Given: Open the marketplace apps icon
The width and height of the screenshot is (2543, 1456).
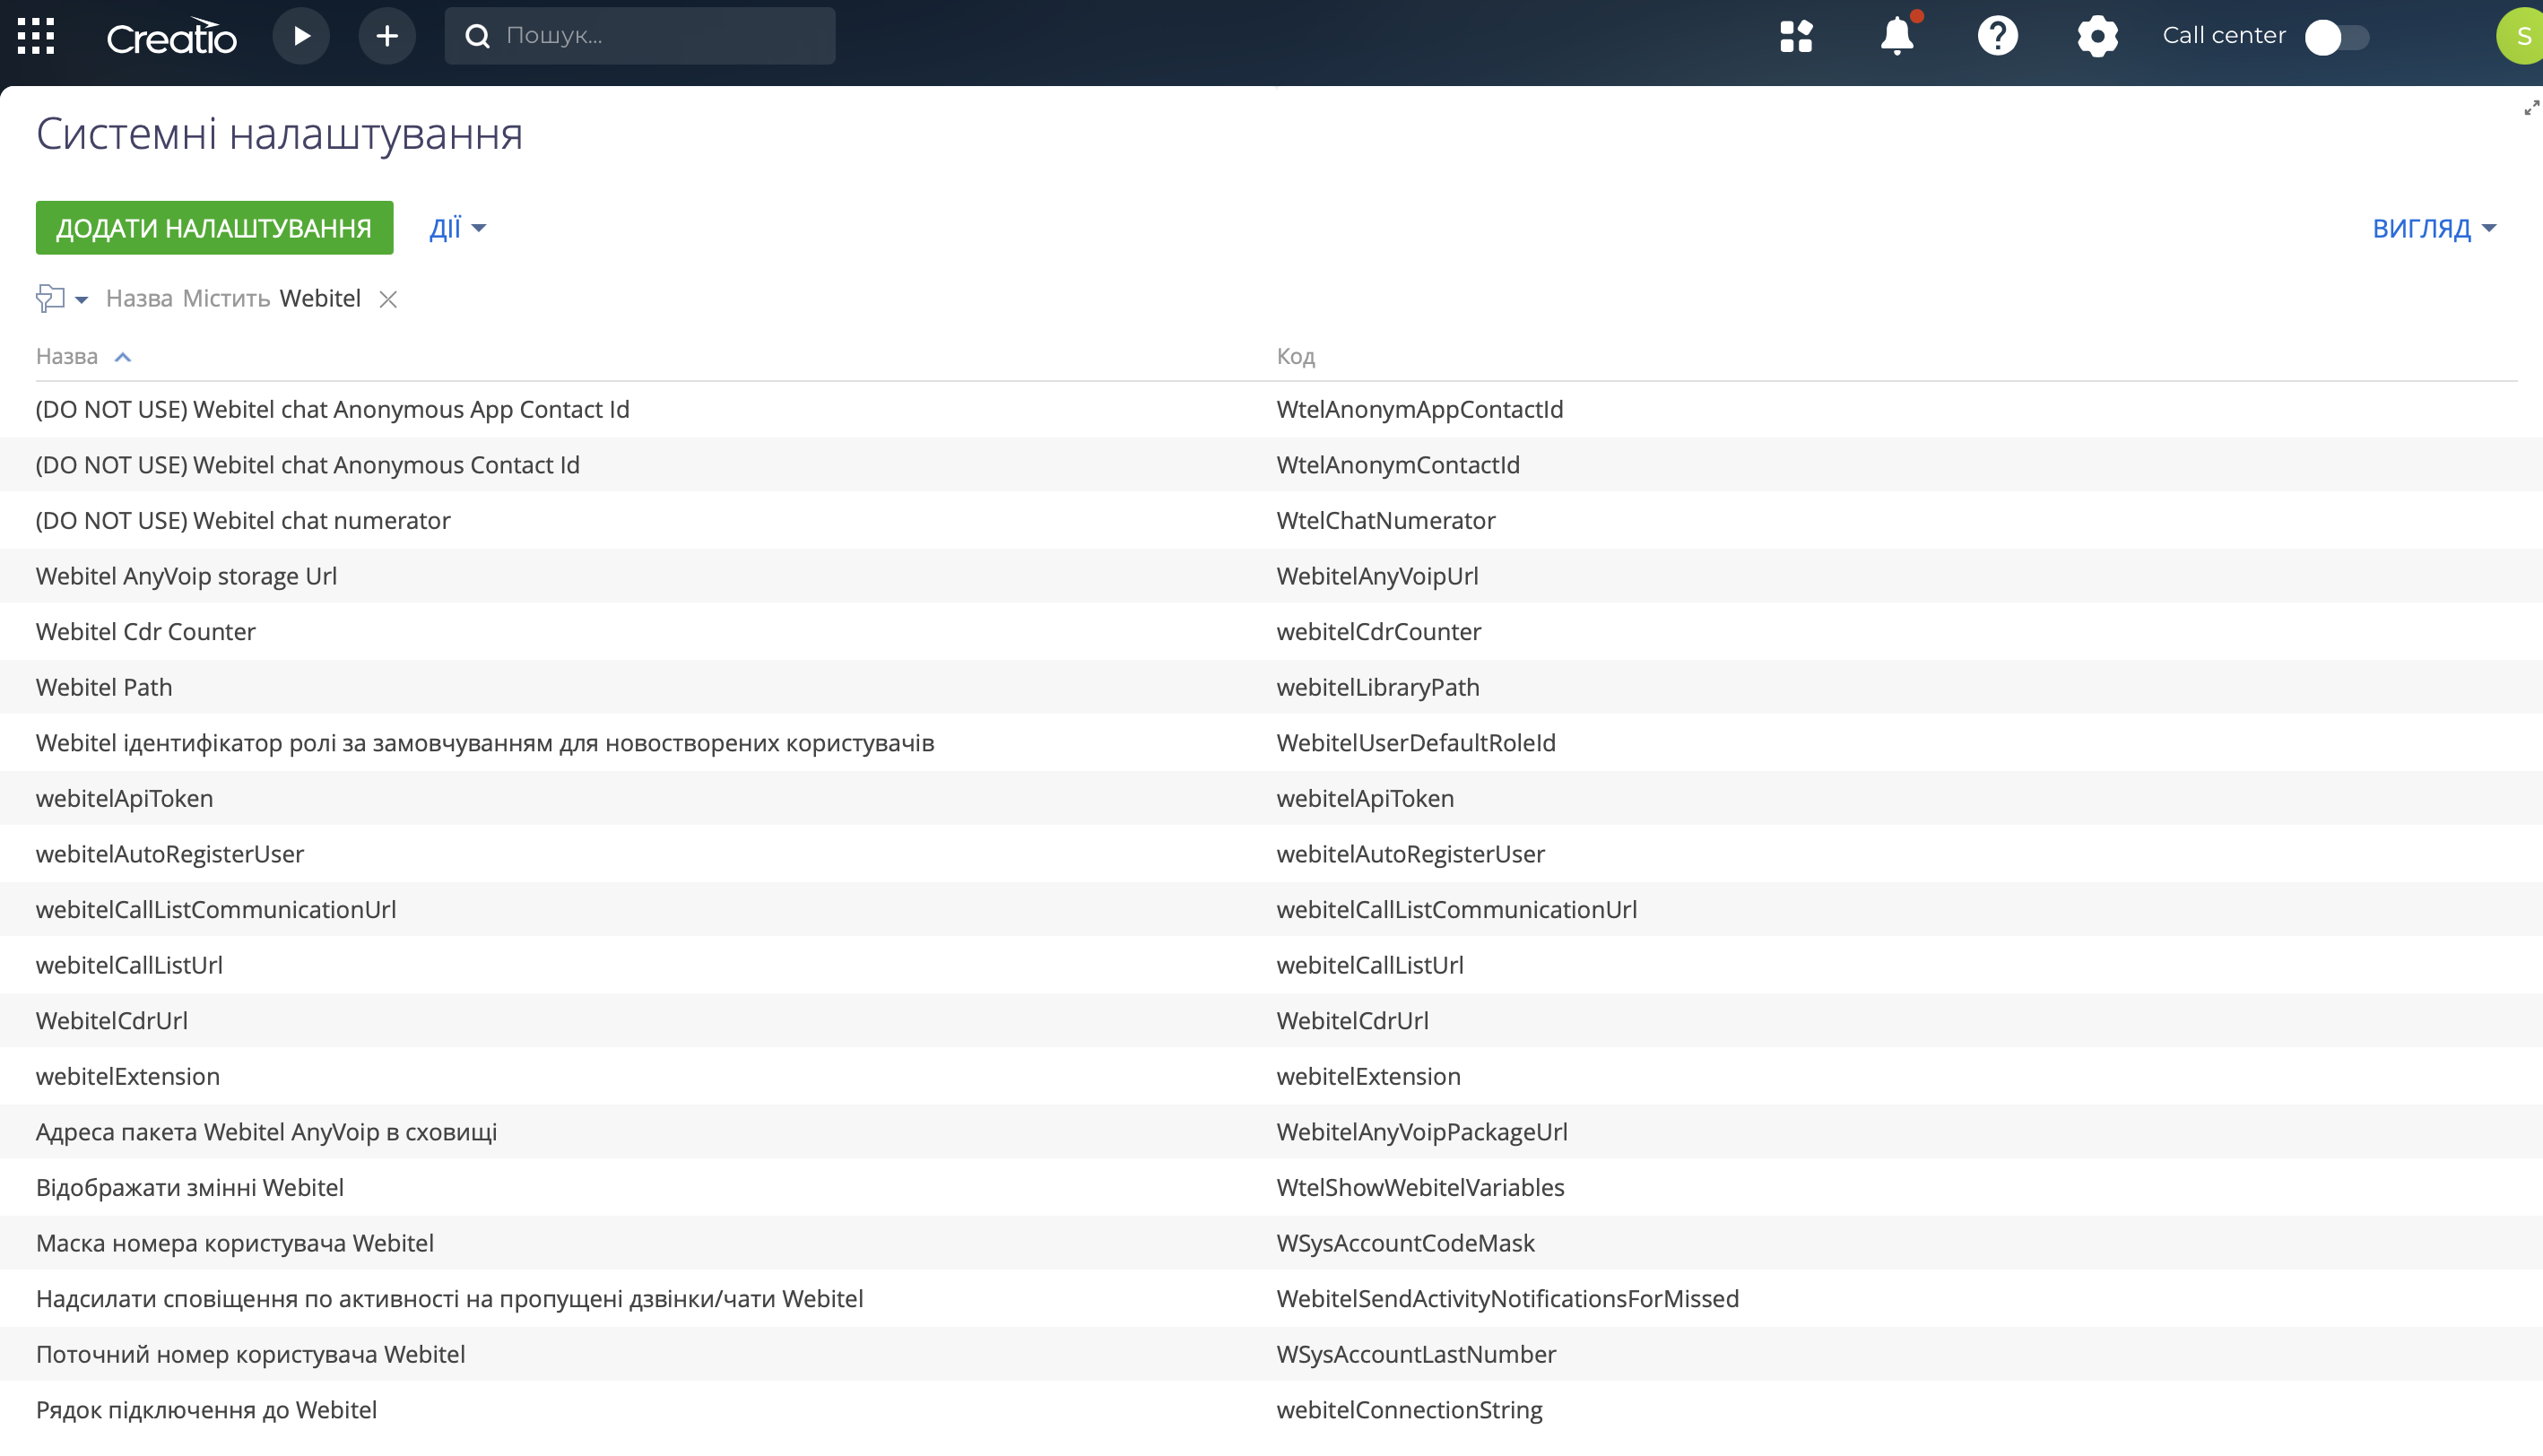Looking at the screenshot, I should tap(1796, 36).
